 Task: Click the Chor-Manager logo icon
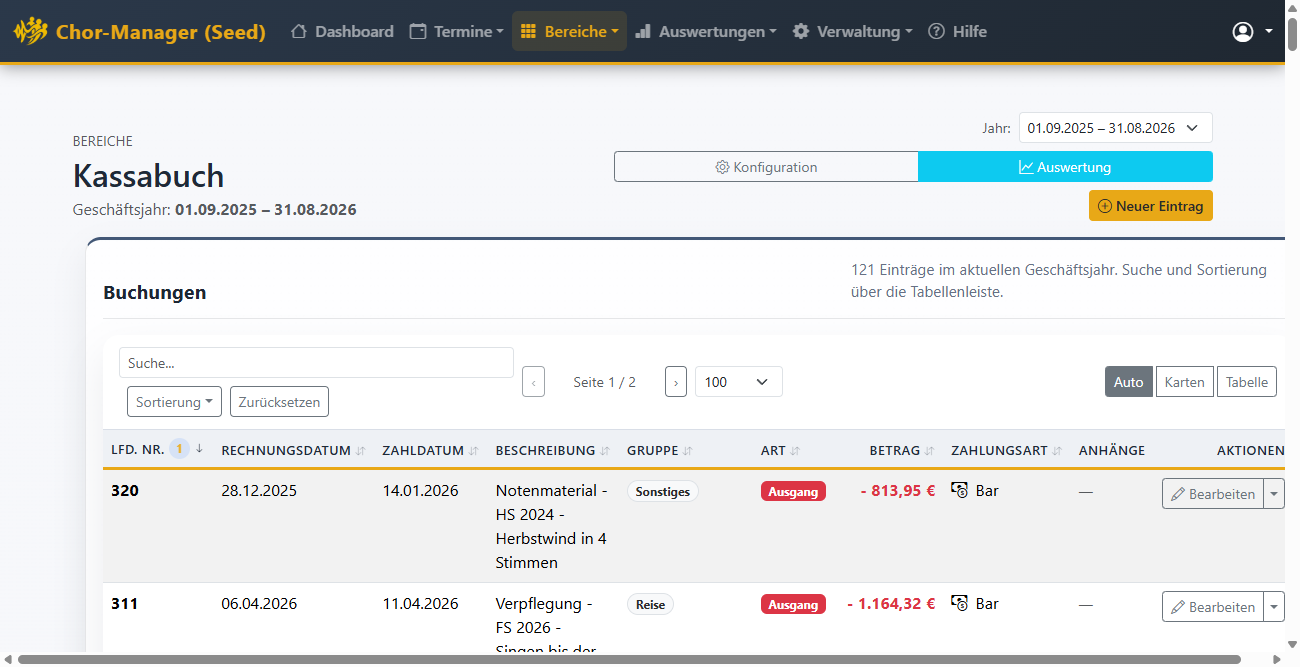pyautogui.click(x=31, y=31)
